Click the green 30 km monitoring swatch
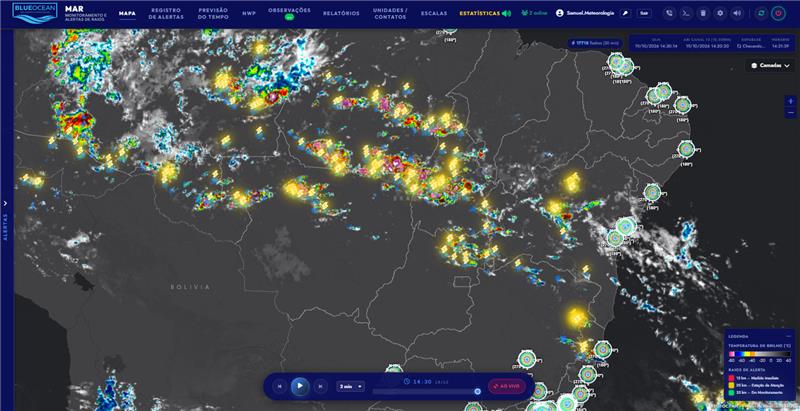The image size is (800, 411). pyautogui.click(x=731, y=394)
